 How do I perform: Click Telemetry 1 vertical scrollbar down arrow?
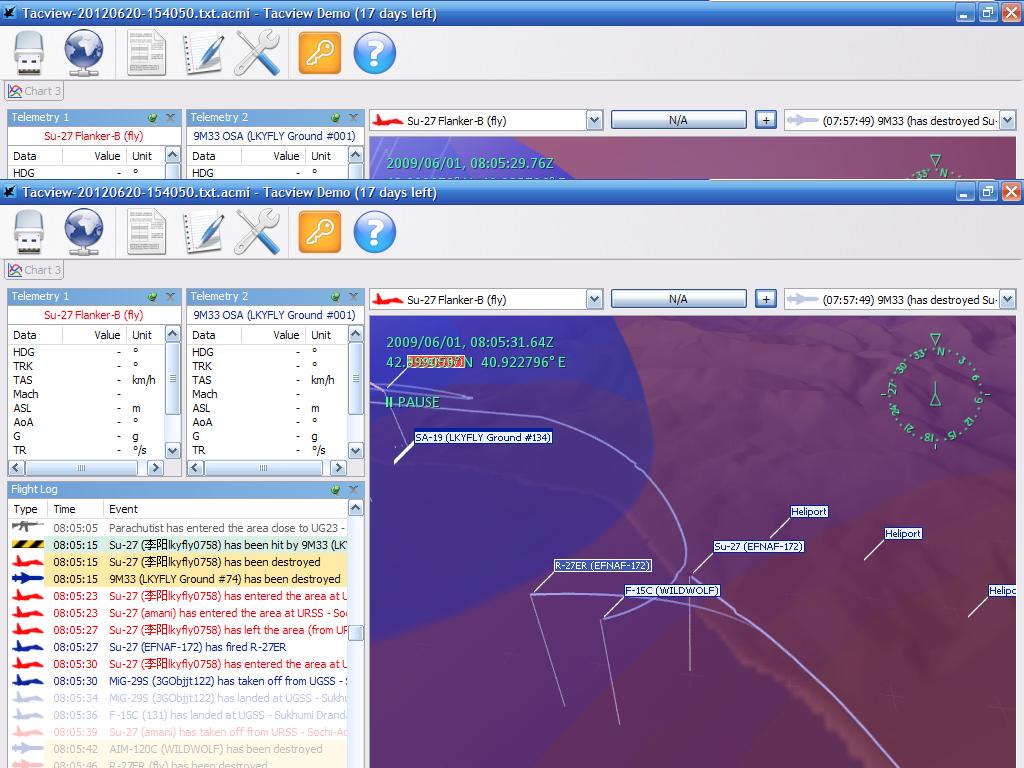pos(172,451)
